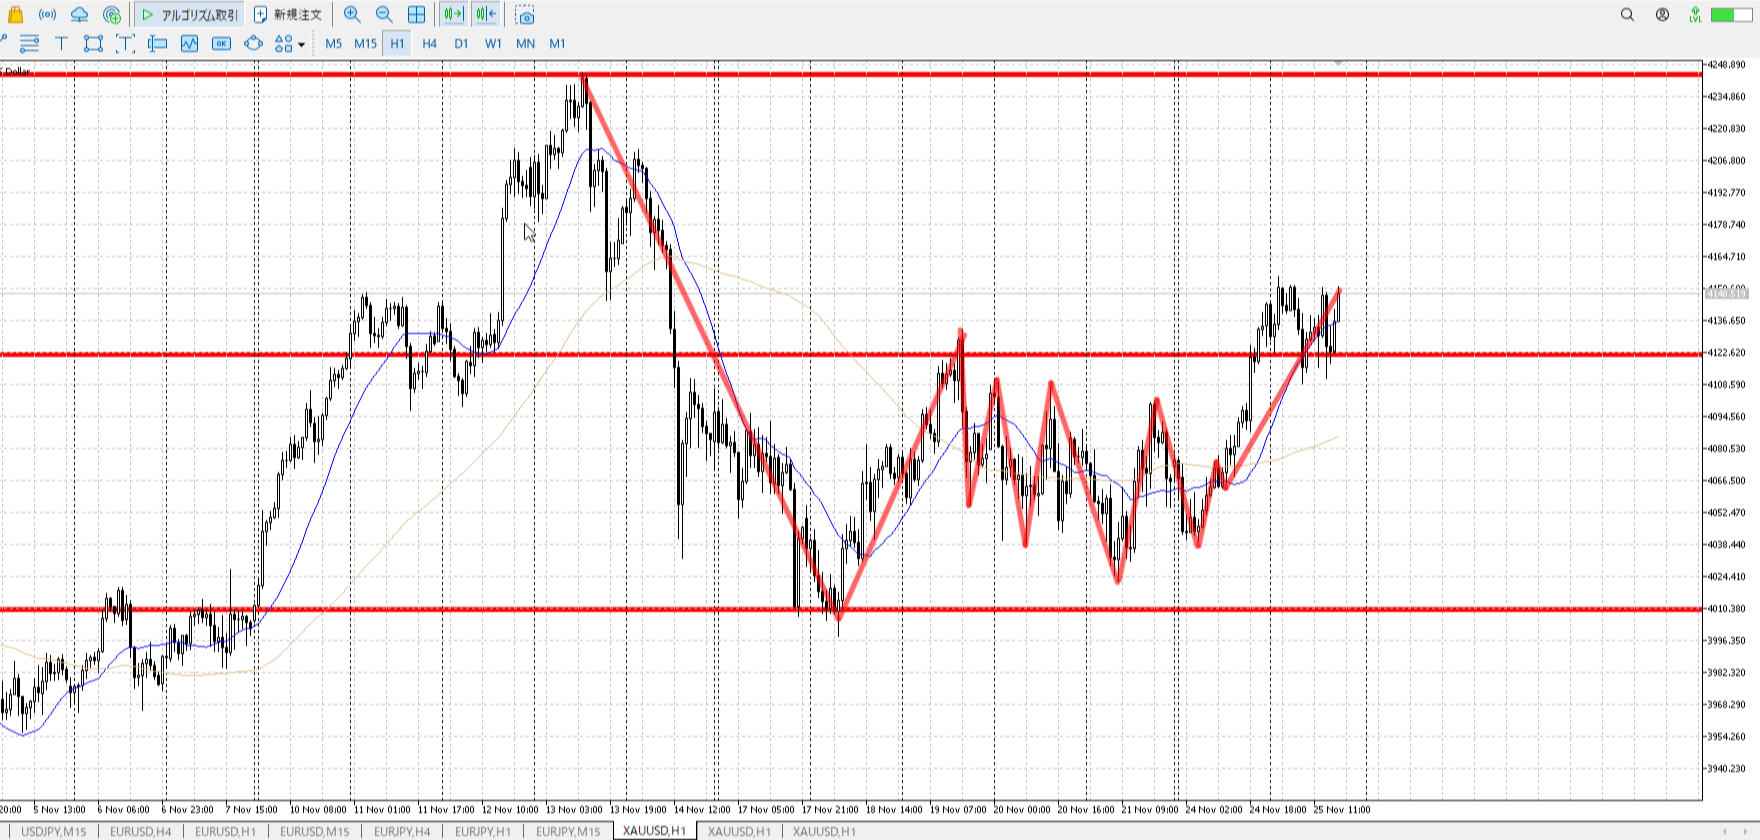Open the market shopping bag icon
This screenshot has height=840, width=1760.
coord(15,15)
